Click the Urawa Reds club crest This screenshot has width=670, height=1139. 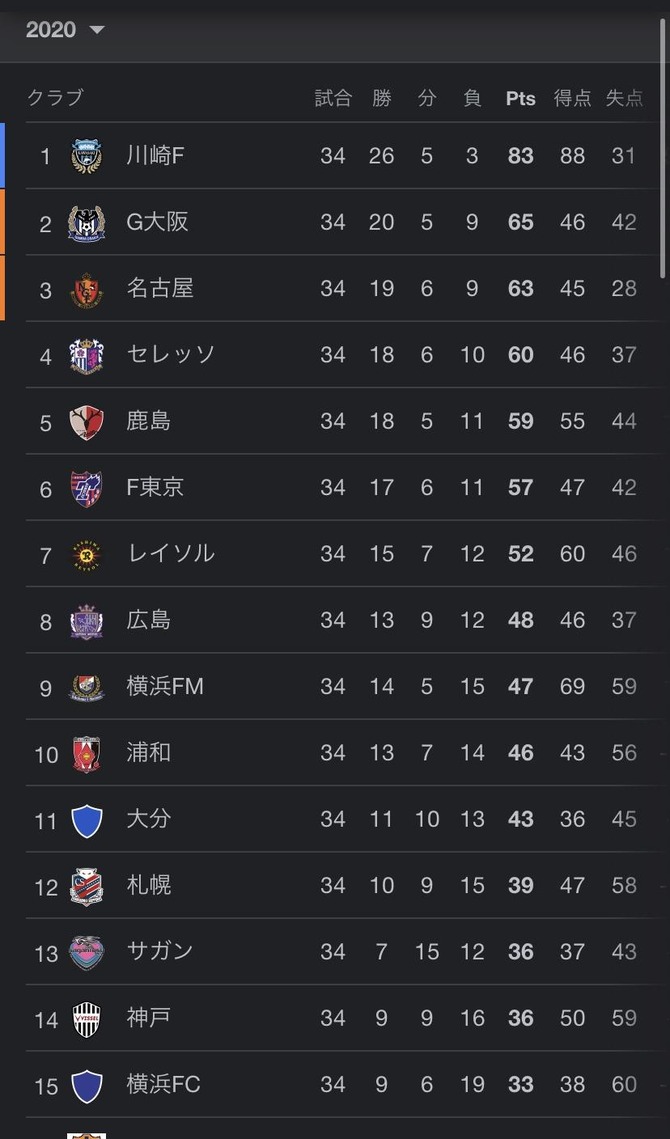(x=86, y=753)
